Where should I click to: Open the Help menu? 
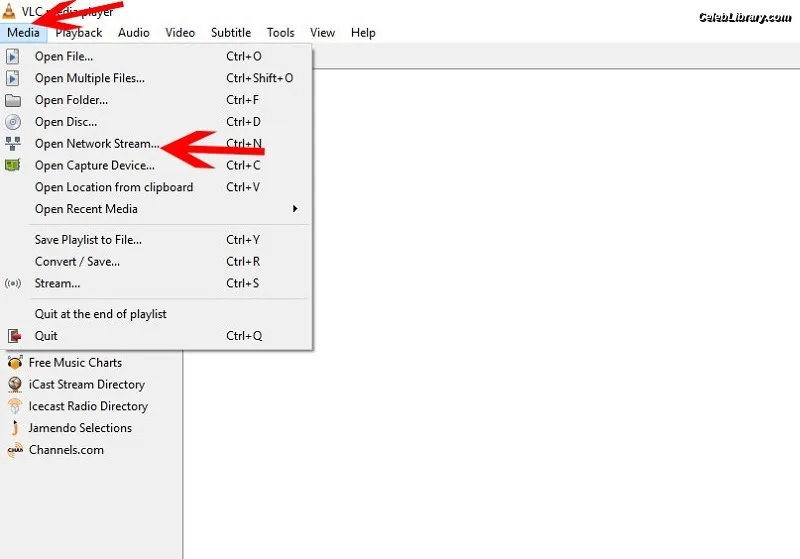tap(363, 33)
